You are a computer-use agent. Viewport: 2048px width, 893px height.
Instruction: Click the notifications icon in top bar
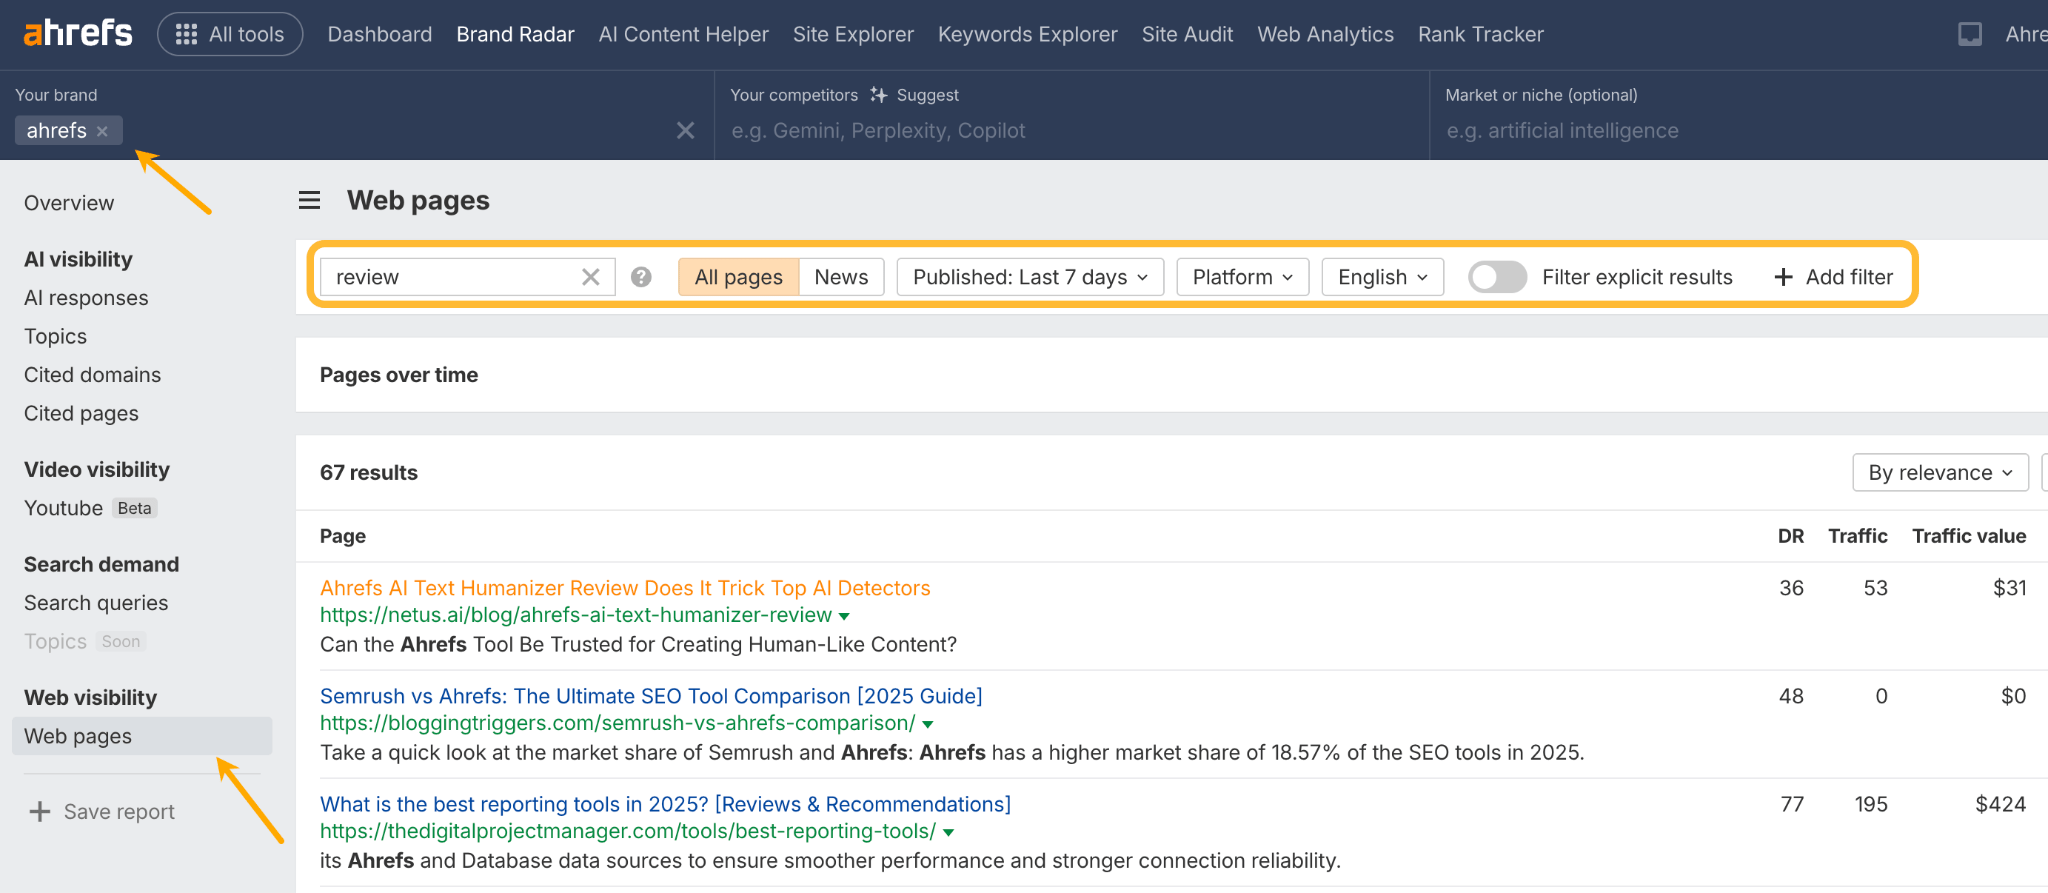1969,34
